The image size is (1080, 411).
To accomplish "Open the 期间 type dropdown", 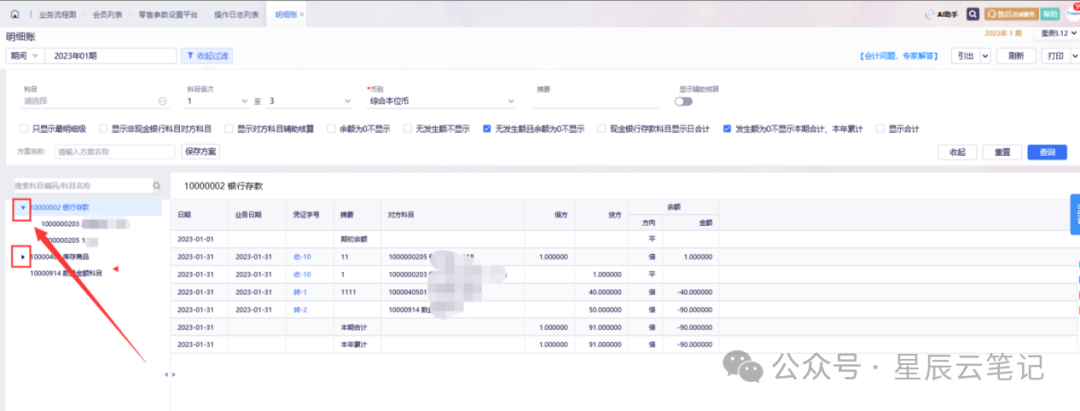I will click(25, 56).
